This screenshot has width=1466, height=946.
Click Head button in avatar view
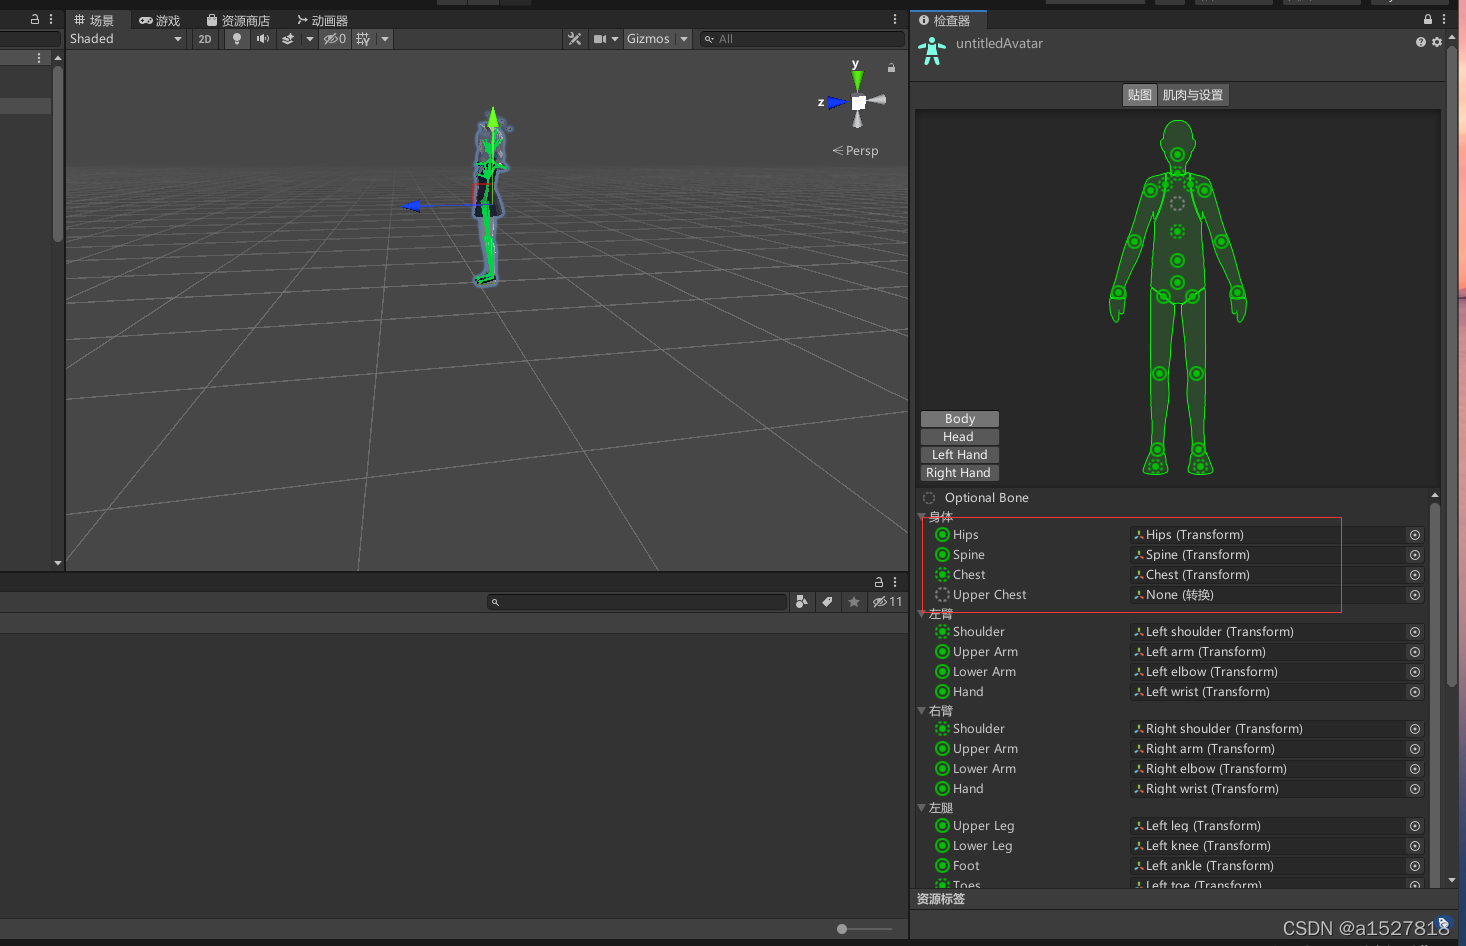point(960,437)
